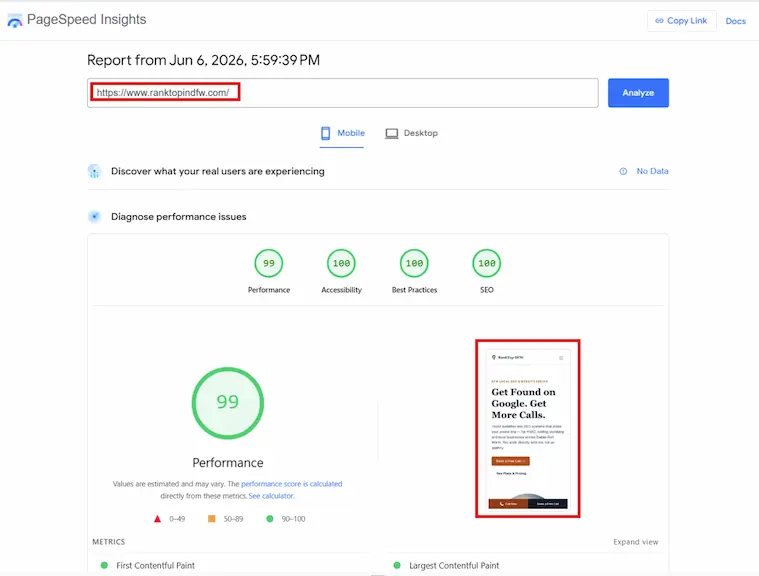Click the Diagnose performance issues heading
This screenshot has width=759, height=576.
point(179,217)
